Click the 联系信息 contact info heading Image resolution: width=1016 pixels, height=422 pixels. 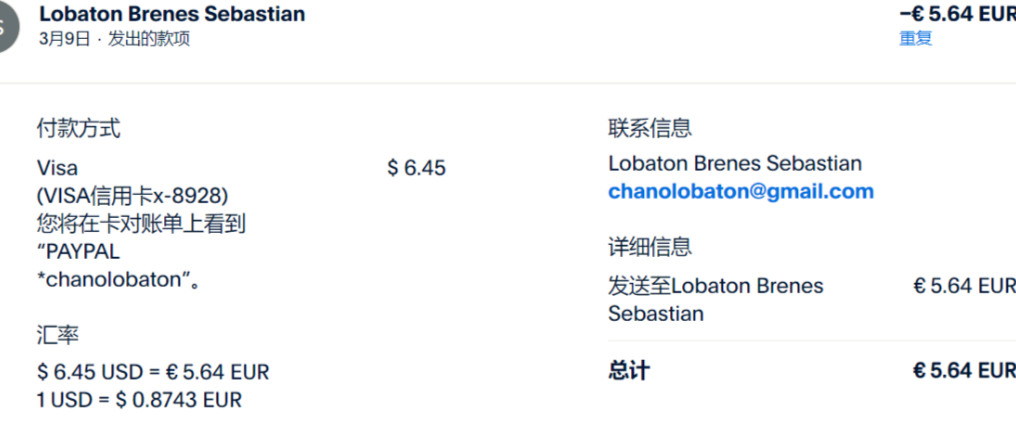(649, 128)
